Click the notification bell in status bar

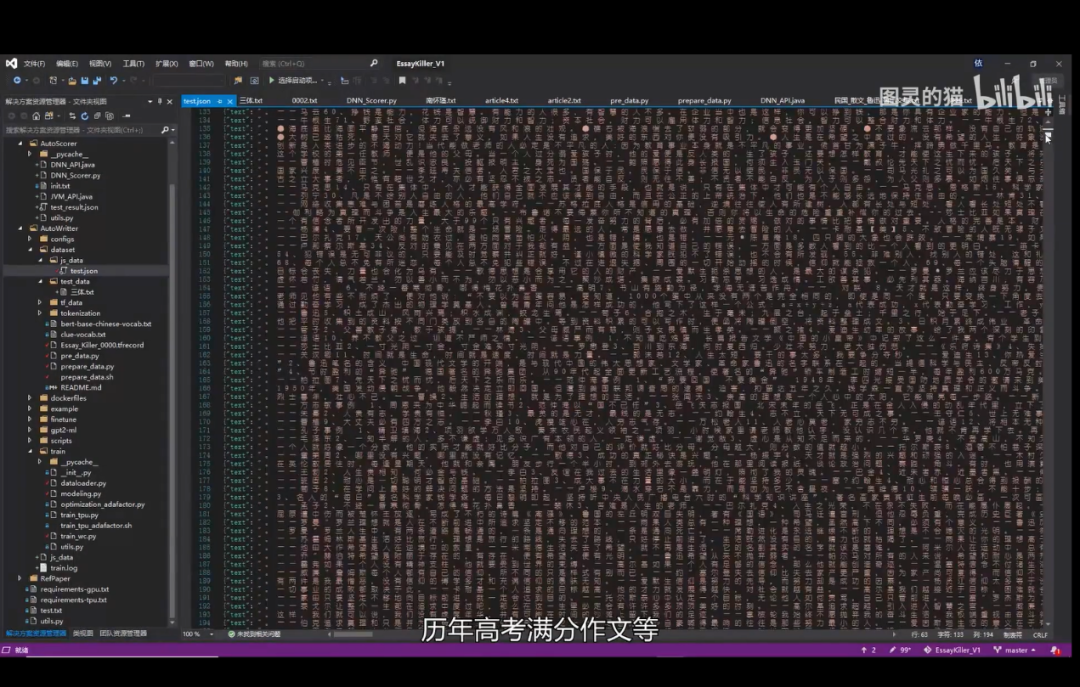pyautogui.click(x=1055, y=650)
